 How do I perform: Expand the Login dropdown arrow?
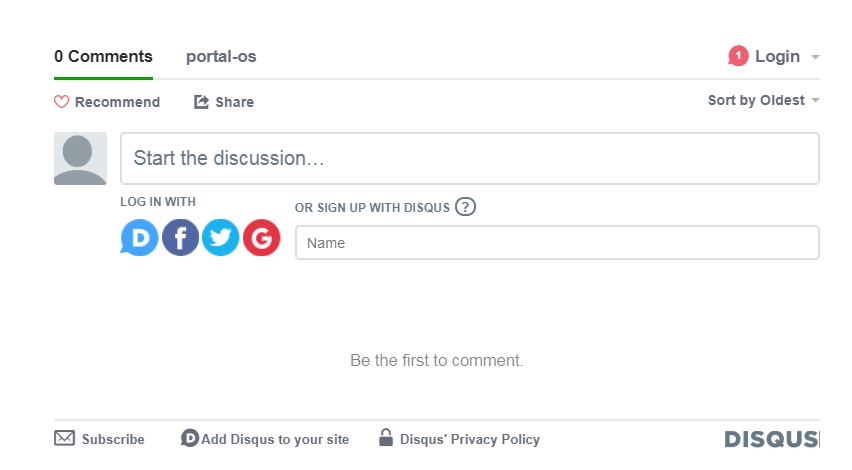(x=815, y=57)
